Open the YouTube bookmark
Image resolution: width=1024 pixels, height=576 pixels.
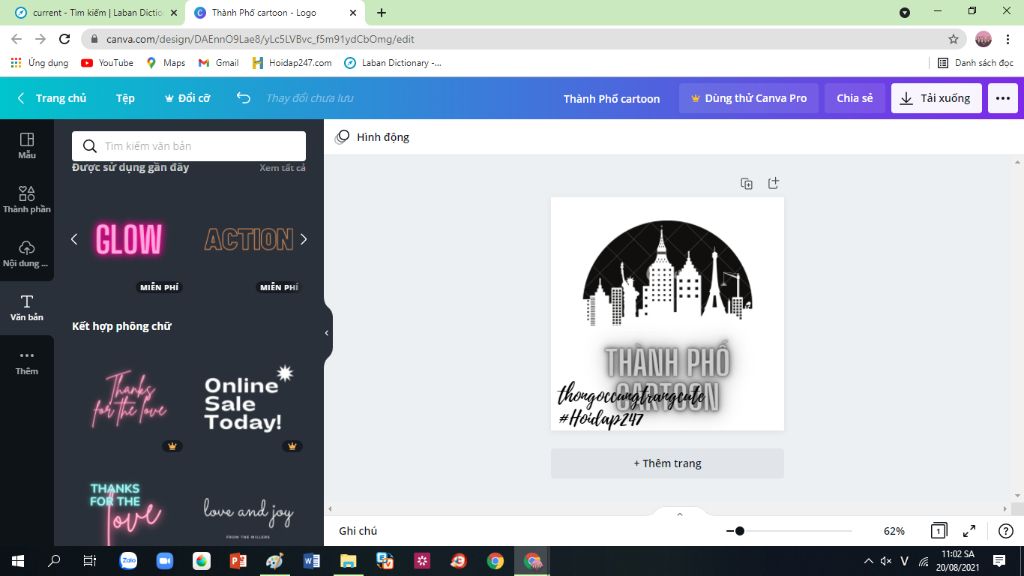(x=107, y=63)
